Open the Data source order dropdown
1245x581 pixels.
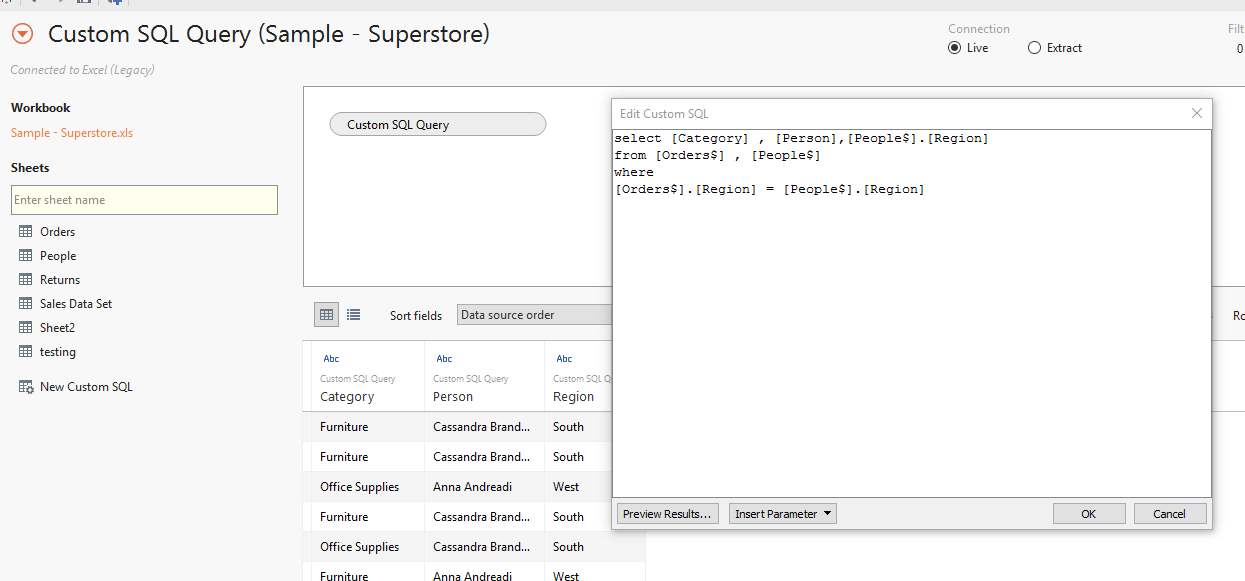(x=535, y=314)
